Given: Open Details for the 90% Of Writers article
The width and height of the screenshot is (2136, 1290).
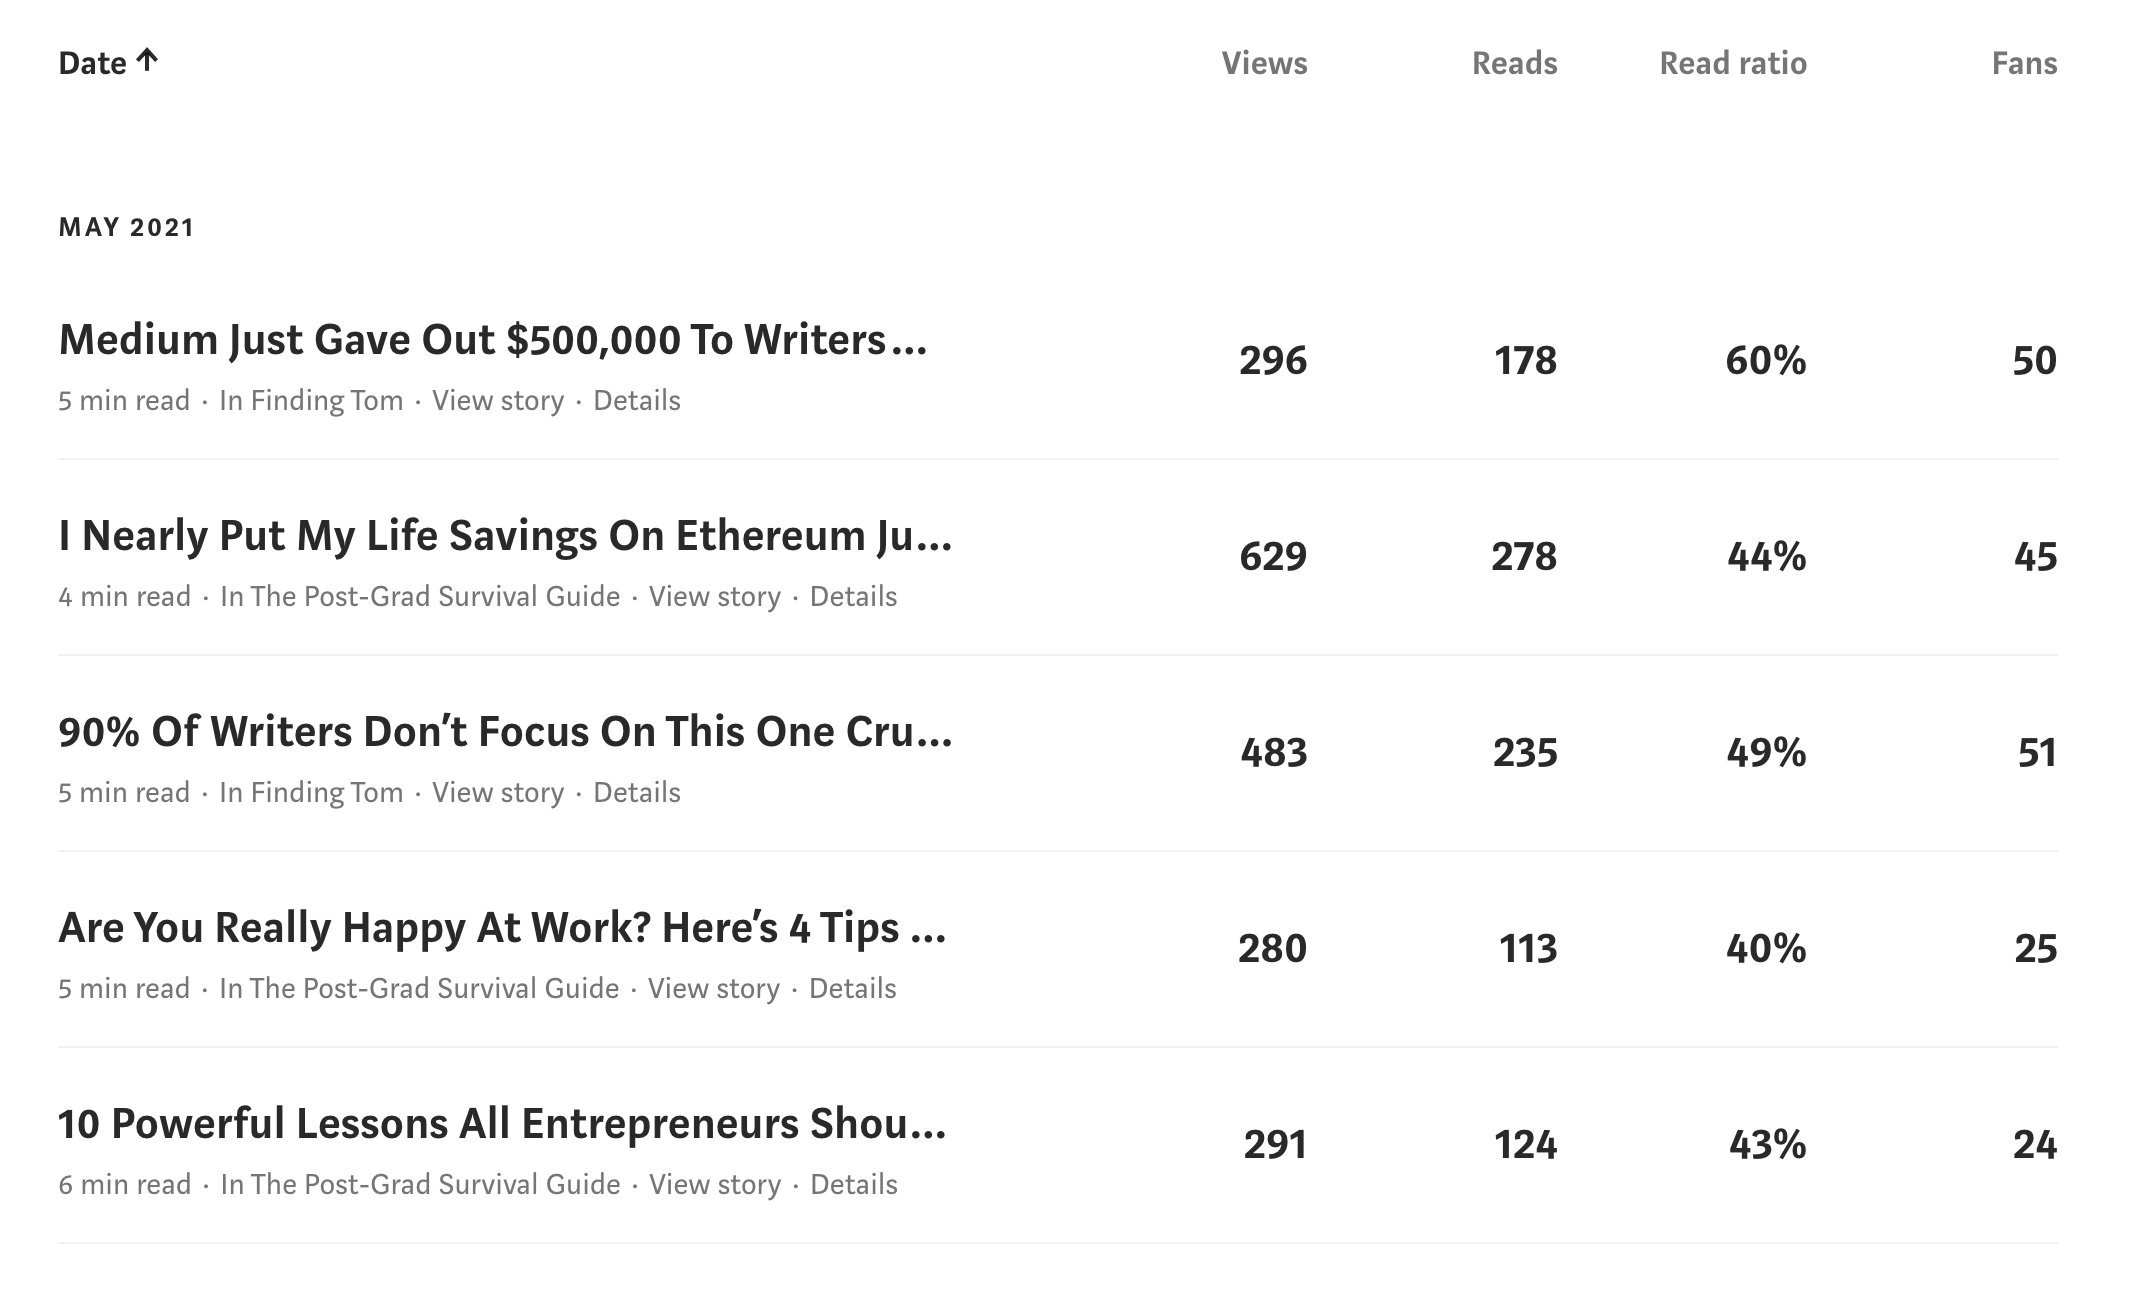Looking at the screenshot, I should coord(637,792).
